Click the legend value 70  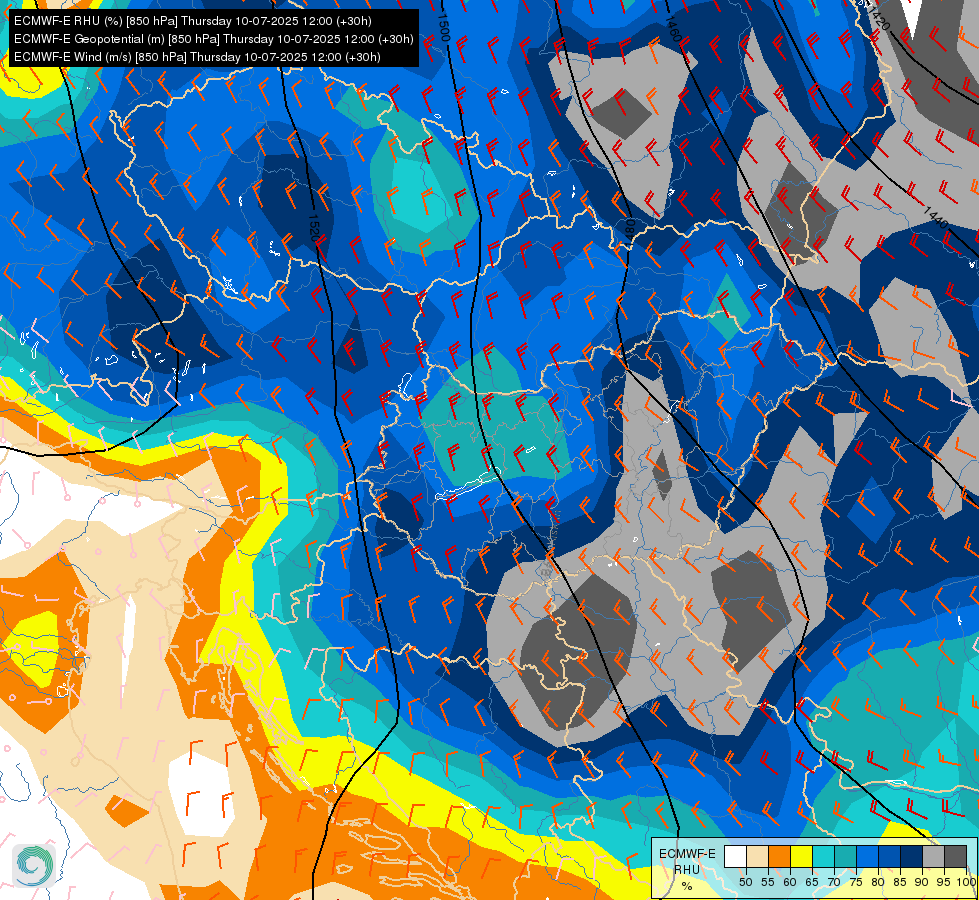[x=834, y=882]
